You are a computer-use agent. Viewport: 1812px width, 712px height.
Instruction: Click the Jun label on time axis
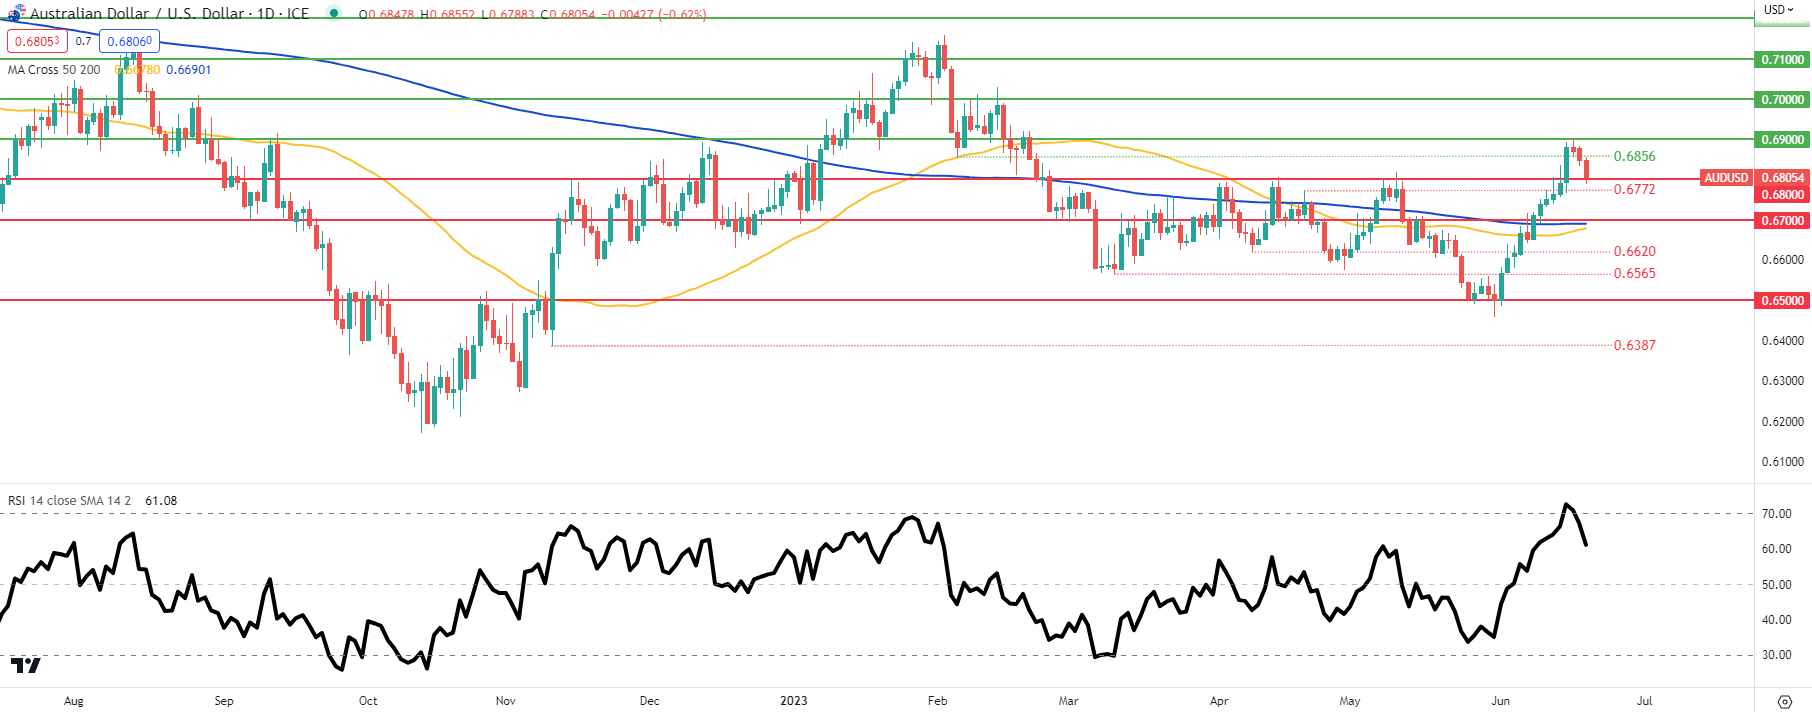(1500, 701)
